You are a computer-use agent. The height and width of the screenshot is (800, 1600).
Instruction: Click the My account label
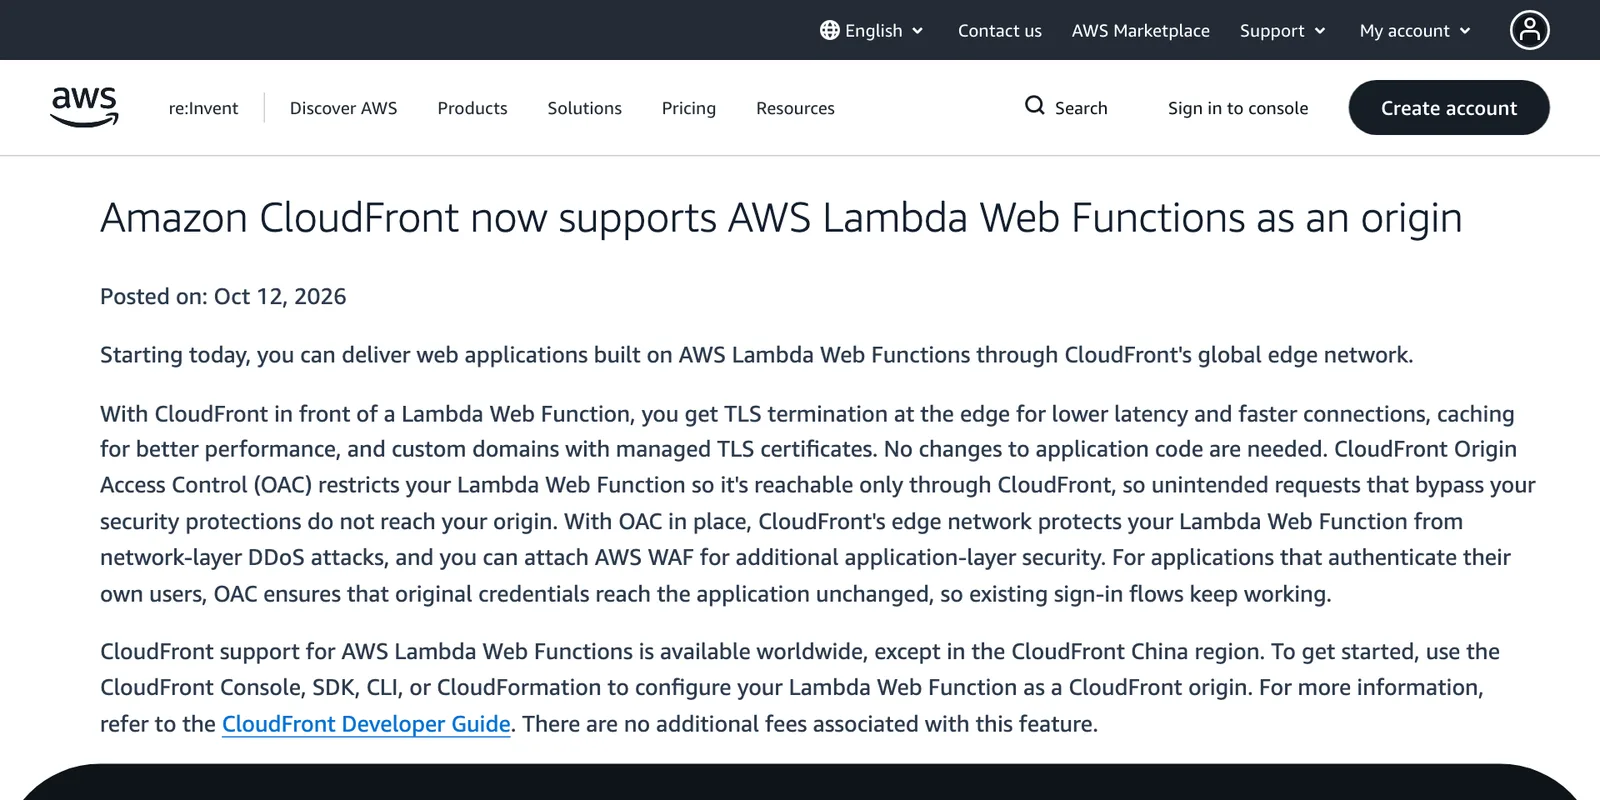[x=1404, y=31]
